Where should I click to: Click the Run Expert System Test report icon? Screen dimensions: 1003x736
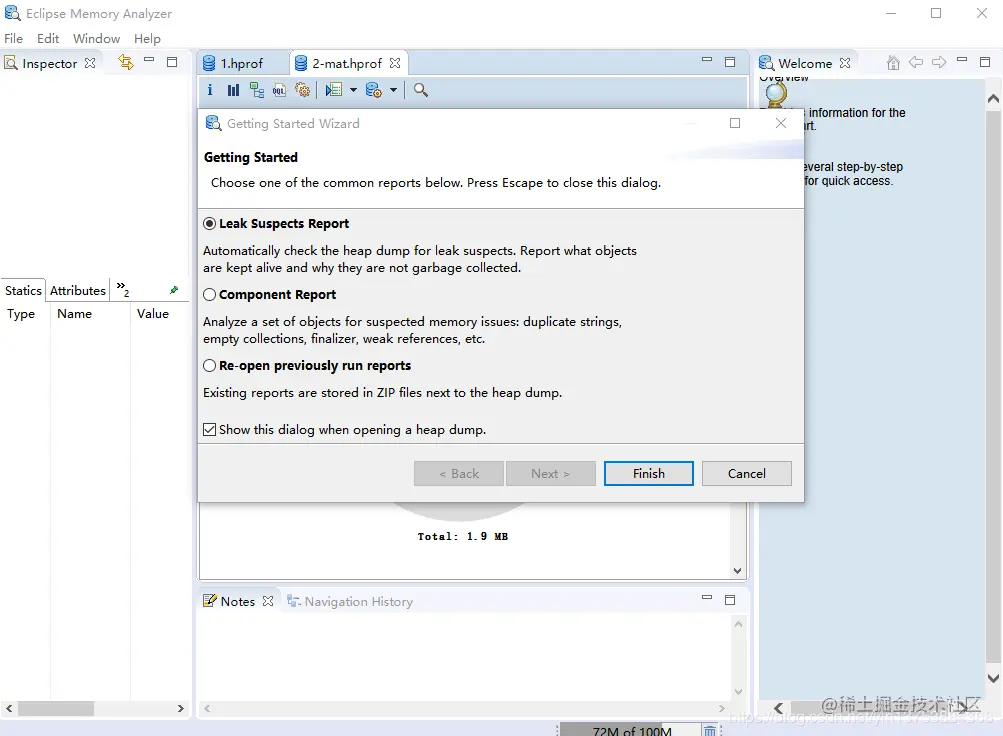pyautogui.click(x=334, y=90)
